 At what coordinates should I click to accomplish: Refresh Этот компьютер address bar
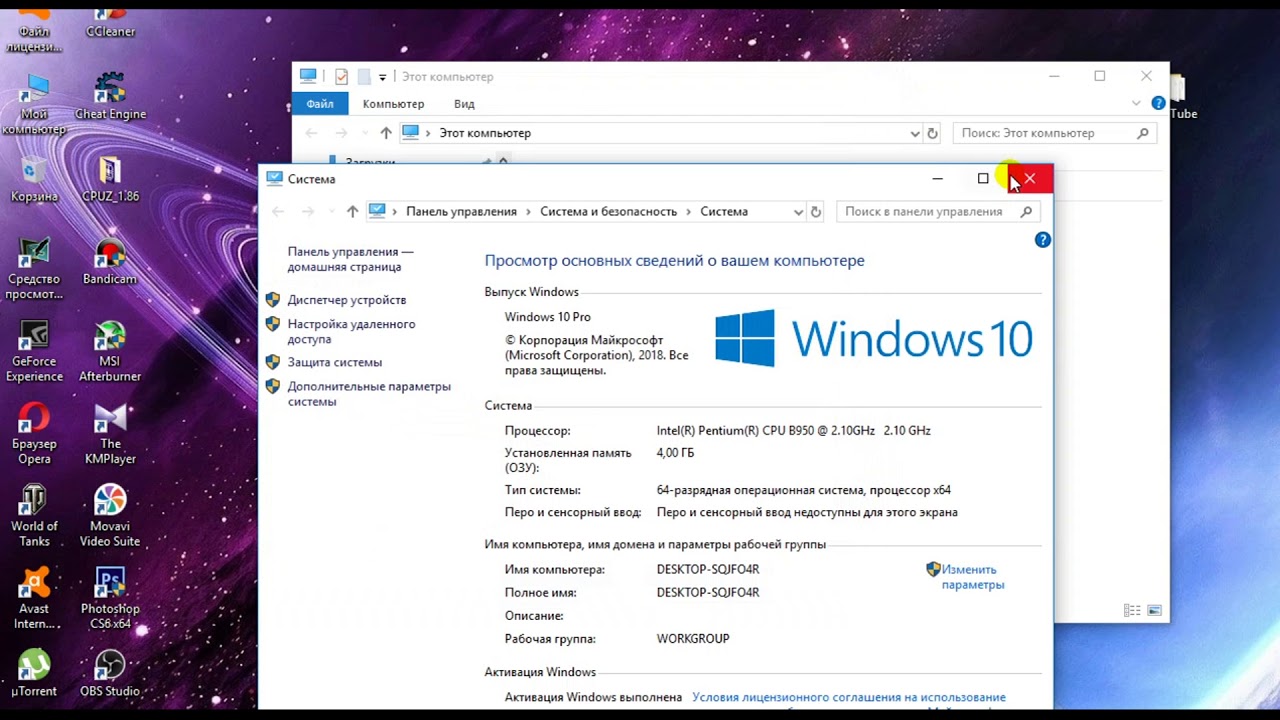932,133
